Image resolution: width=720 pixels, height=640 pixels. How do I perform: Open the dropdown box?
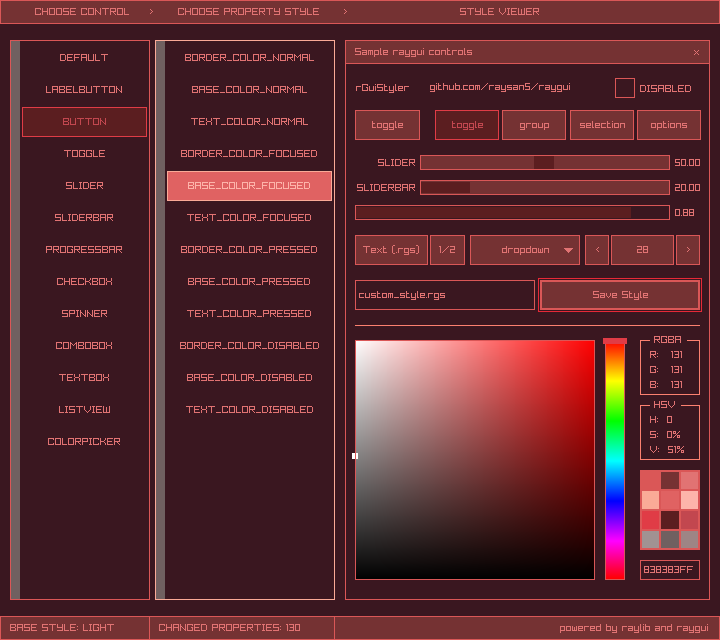[525, 250]
